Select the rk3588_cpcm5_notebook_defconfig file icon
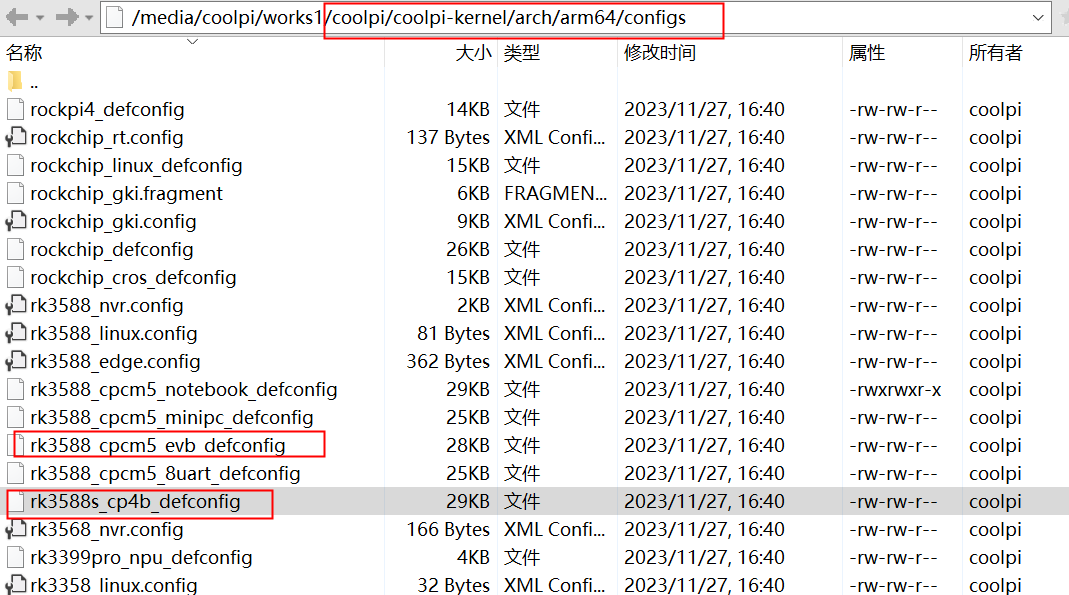Viewport: 1069px width, 595px height. [16, 388]
